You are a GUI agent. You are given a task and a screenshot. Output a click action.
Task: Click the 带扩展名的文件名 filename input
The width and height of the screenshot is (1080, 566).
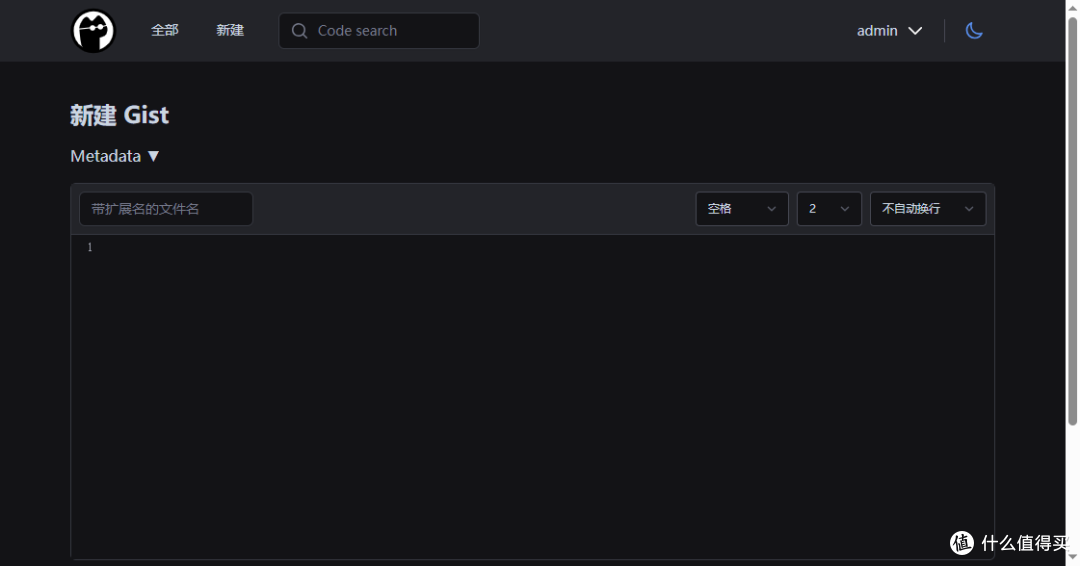[166, 209]
